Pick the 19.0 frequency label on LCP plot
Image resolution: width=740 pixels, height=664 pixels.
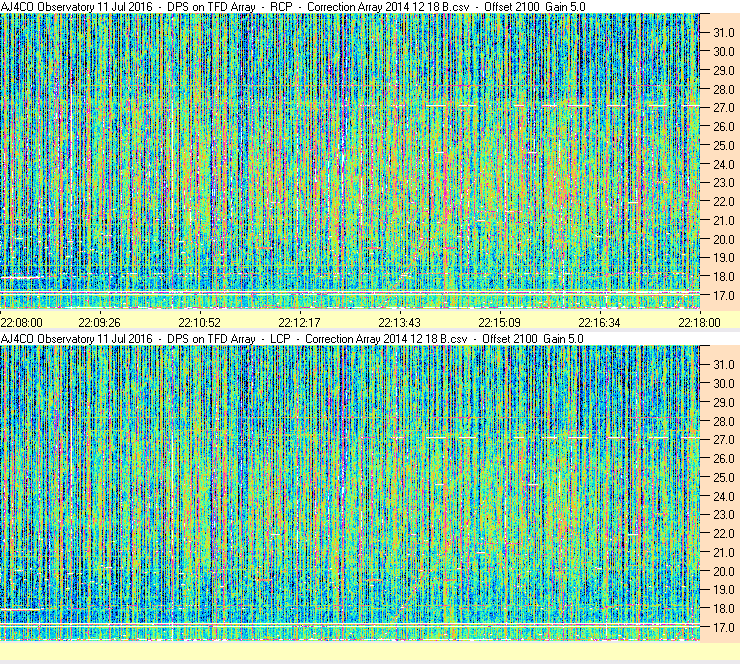(724, 589)
